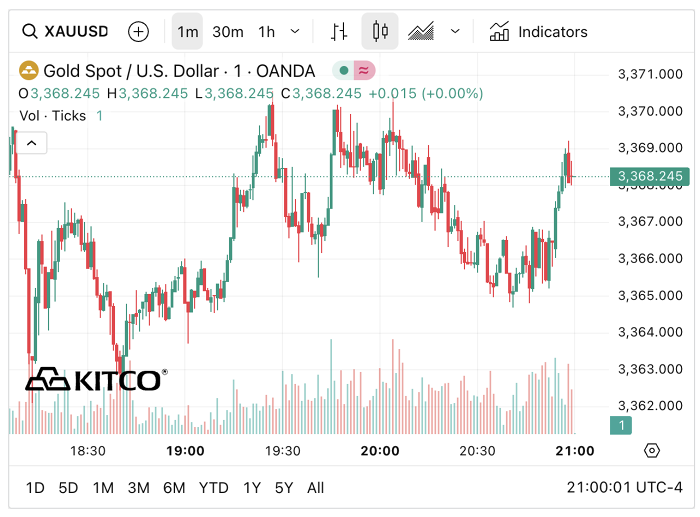This screenshot has width=700, height=517.
Task: Select the bars chart style icon
Action: 339,32
